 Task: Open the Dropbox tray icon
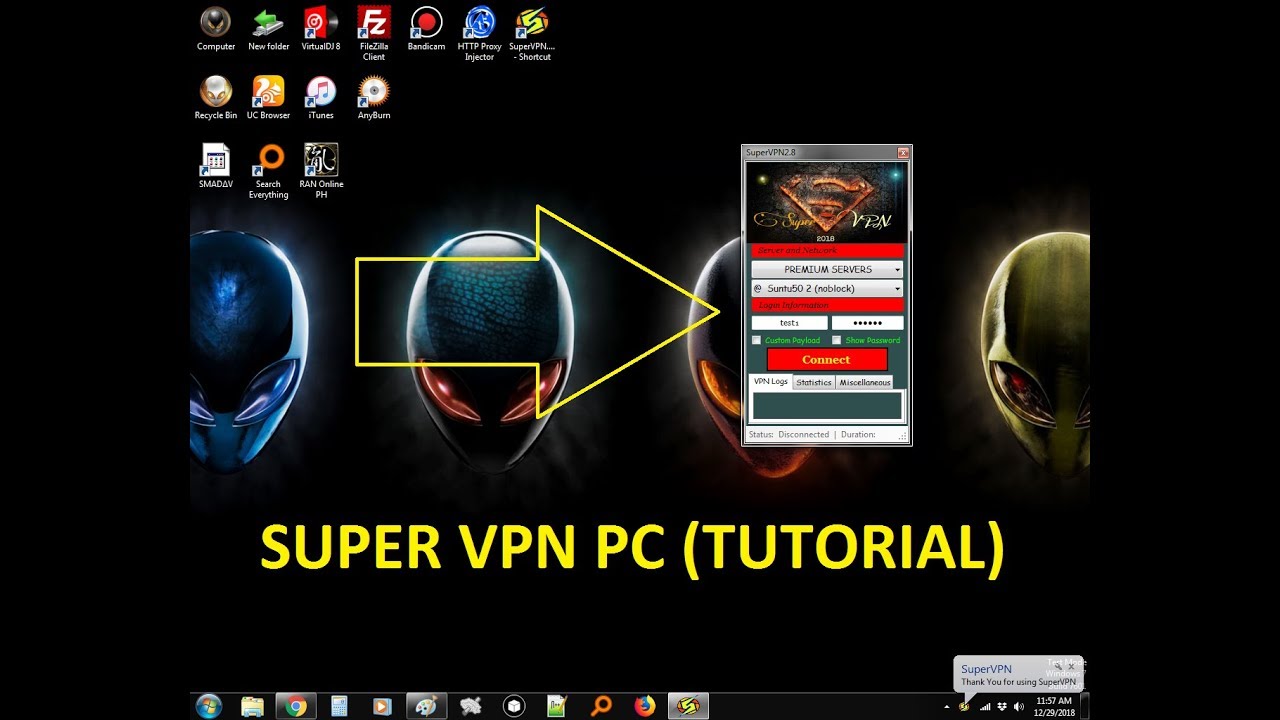tap(1002, 706)
